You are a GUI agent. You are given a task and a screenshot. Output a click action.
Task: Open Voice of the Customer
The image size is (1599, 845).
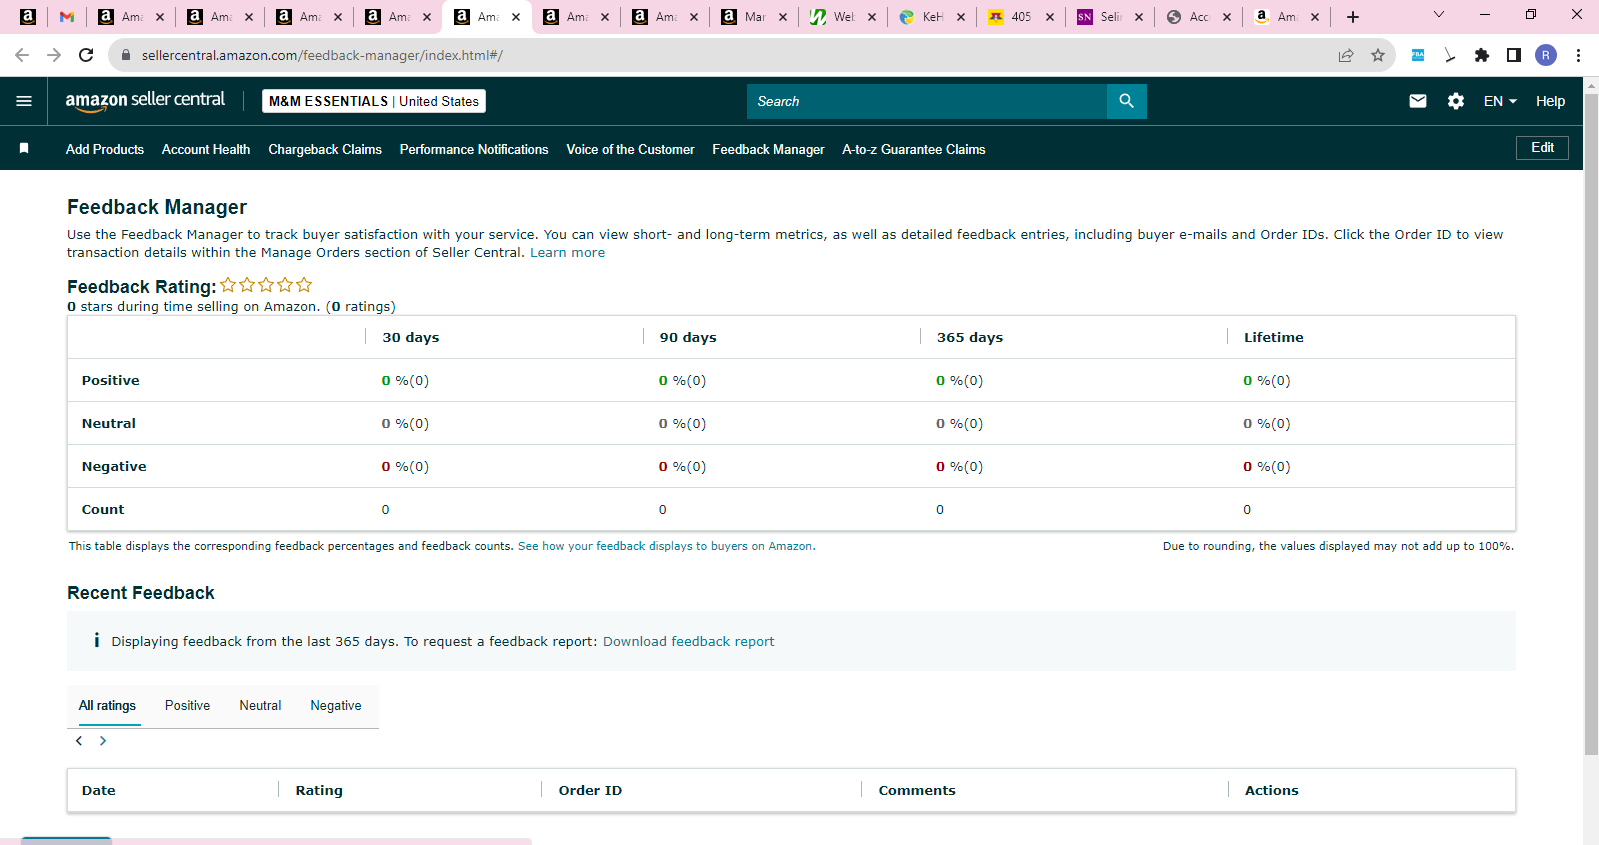(630, 149)
